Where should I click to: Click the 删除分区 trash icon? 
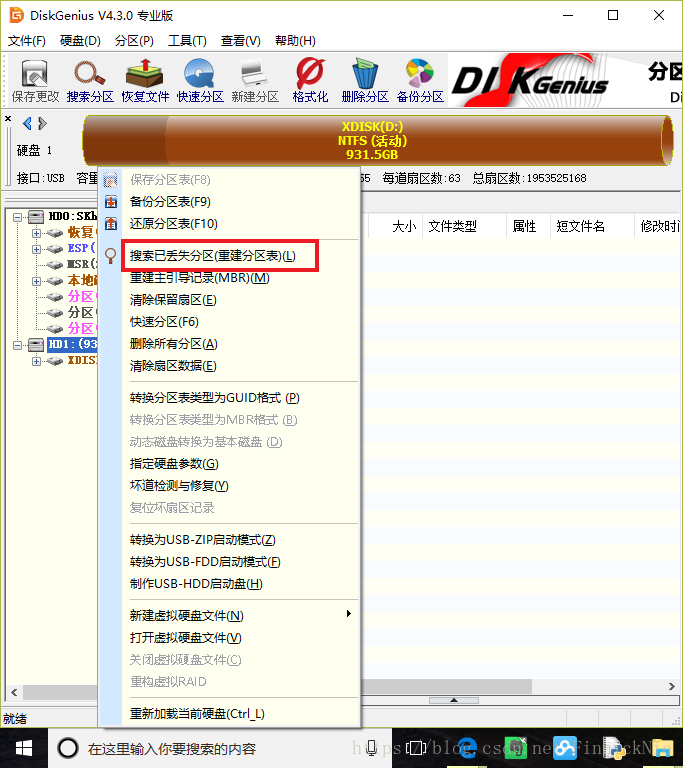point(365,81)
